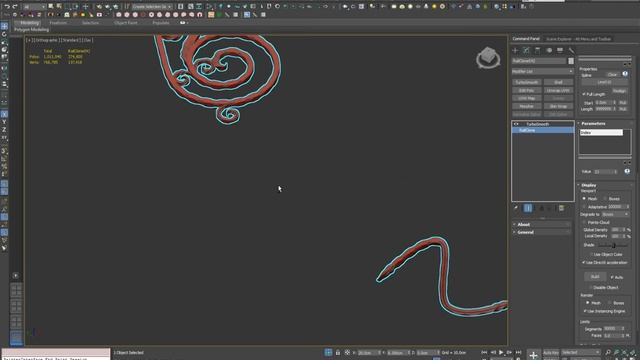Click the select-object tool at the left toolbar top
The height and width of the screenshot is (360, 640).
pos(4,26)
